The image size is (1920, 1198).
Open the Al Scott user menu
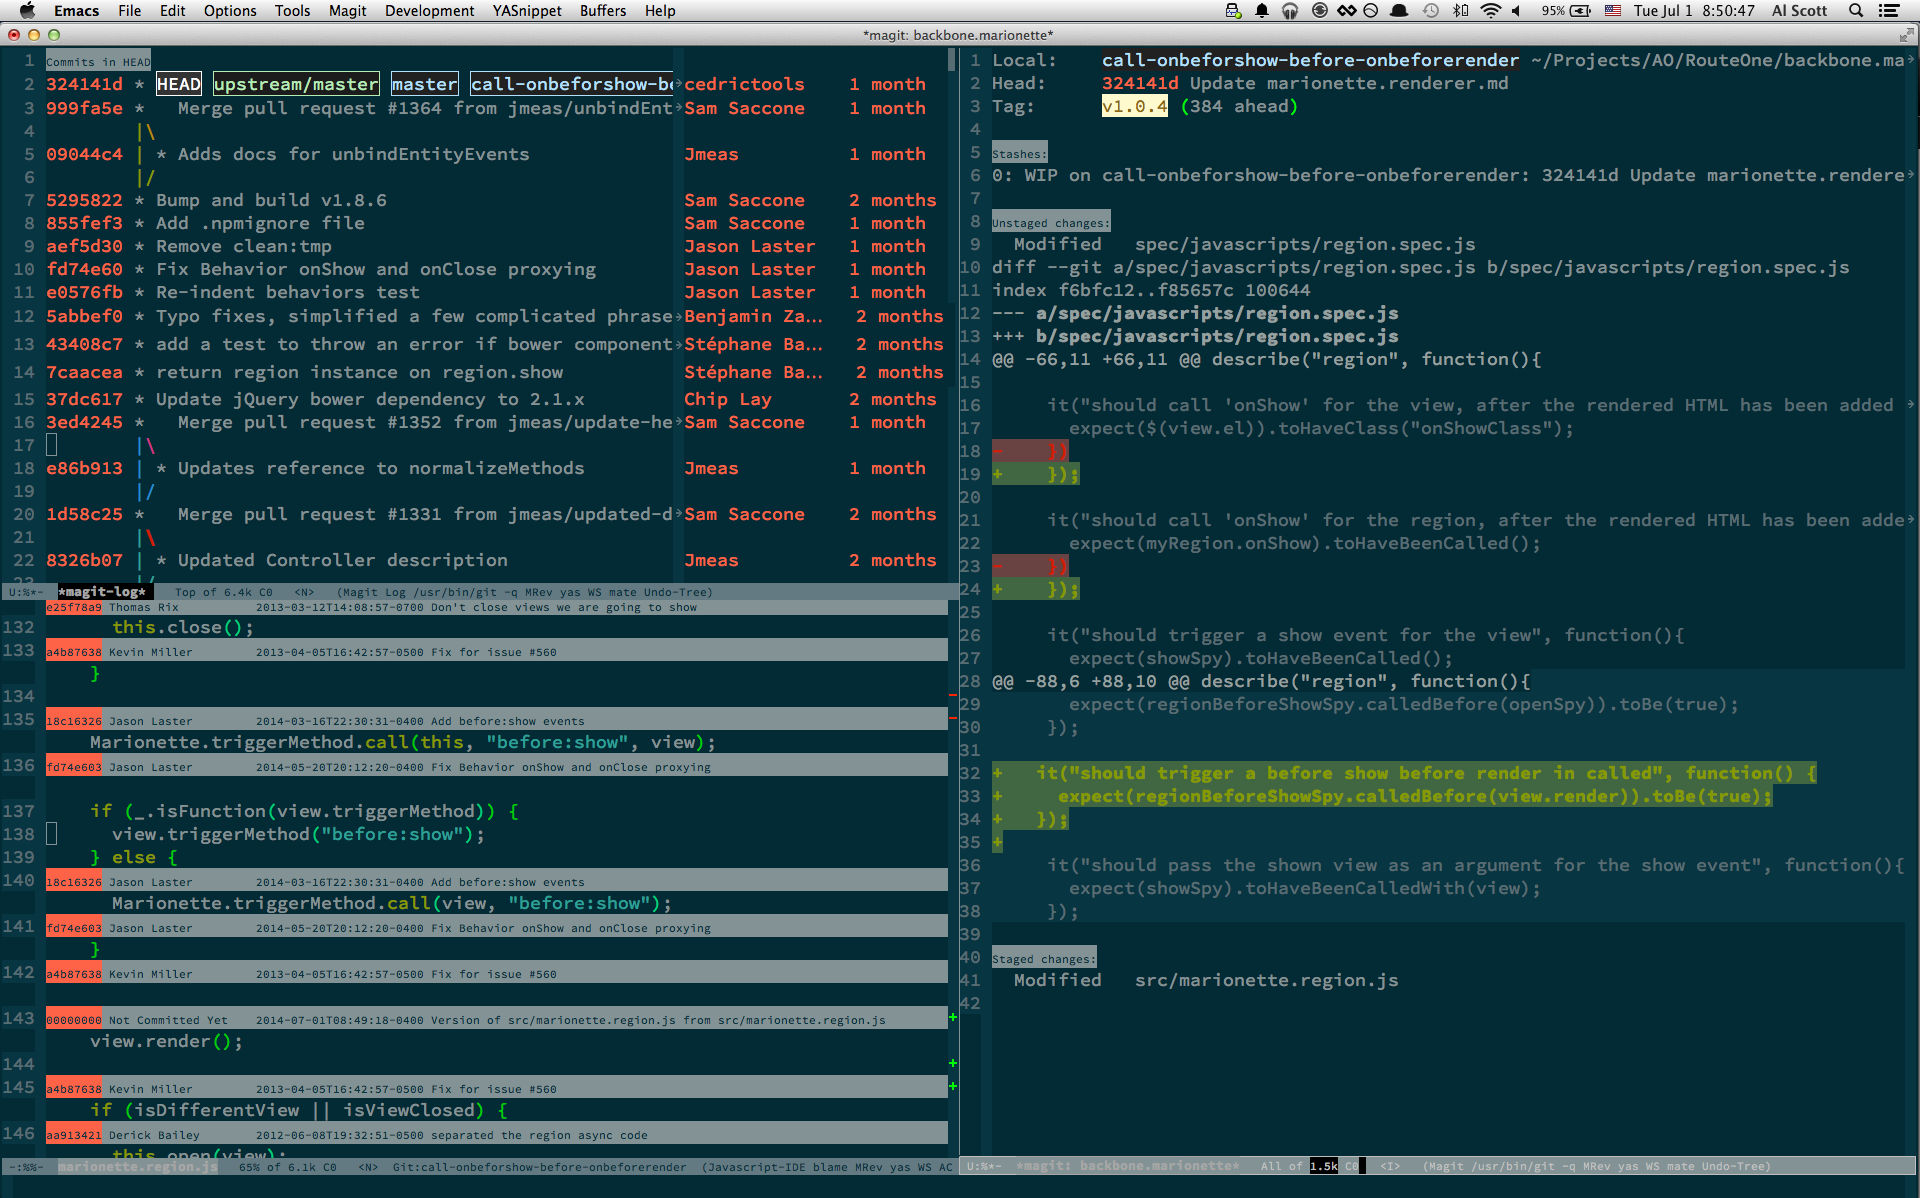(x=1799, y=11)
